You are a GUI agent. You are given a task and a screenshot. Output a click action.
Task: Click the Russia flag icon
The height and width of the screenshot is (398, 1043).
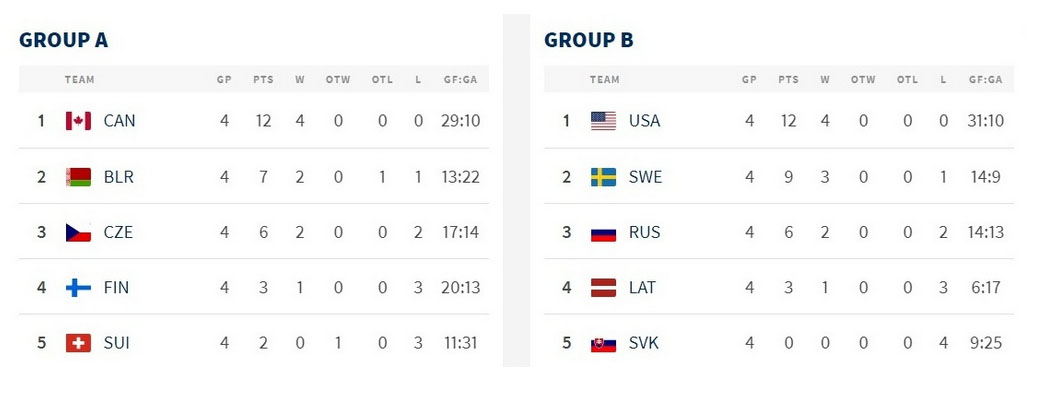click(x=603, y=233)
